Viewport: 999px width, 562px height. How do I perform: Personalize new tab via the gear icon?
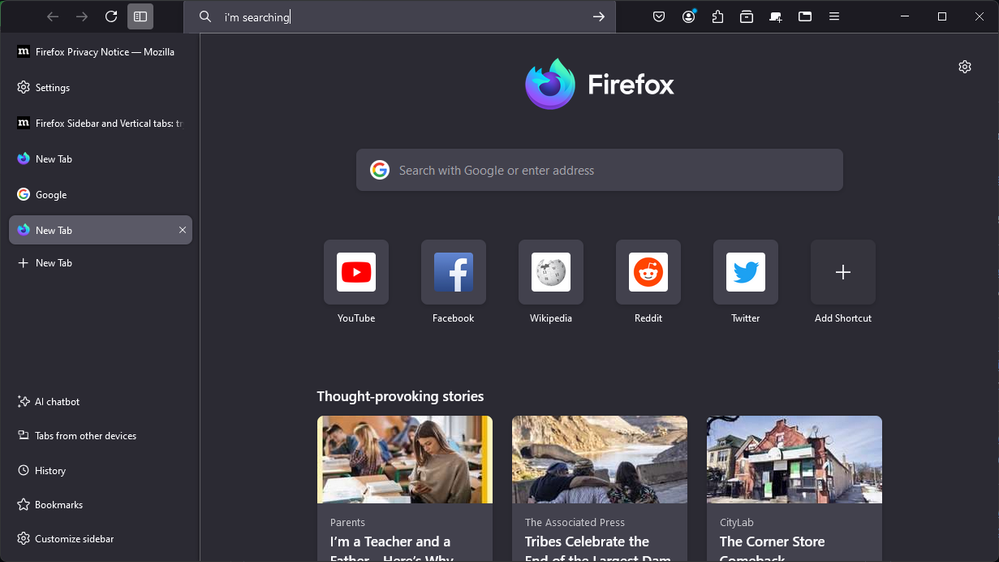tap(965, 67)
